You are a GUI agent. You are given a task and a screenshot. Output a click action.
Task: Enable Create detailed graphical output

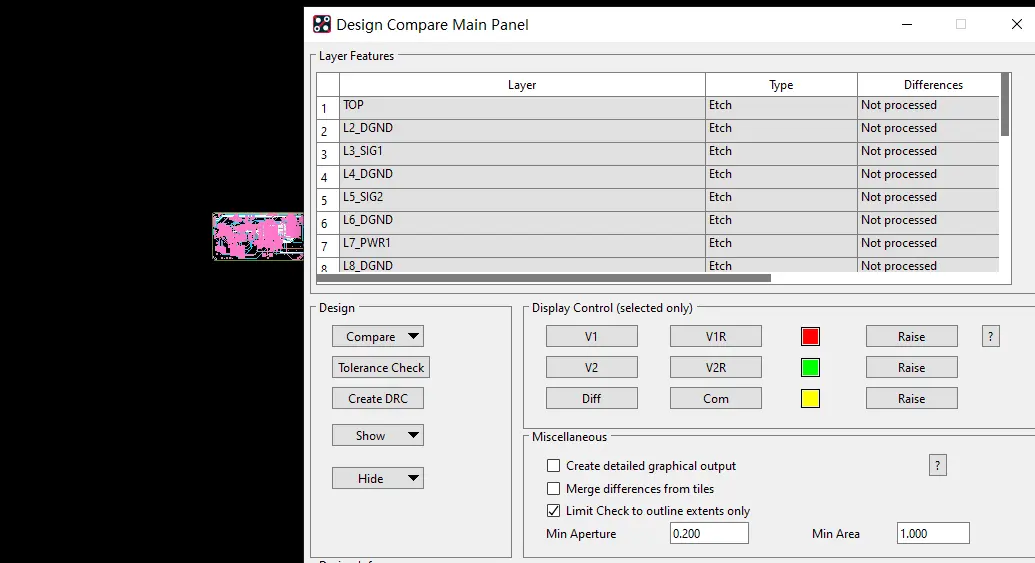(x=553, y=465)
